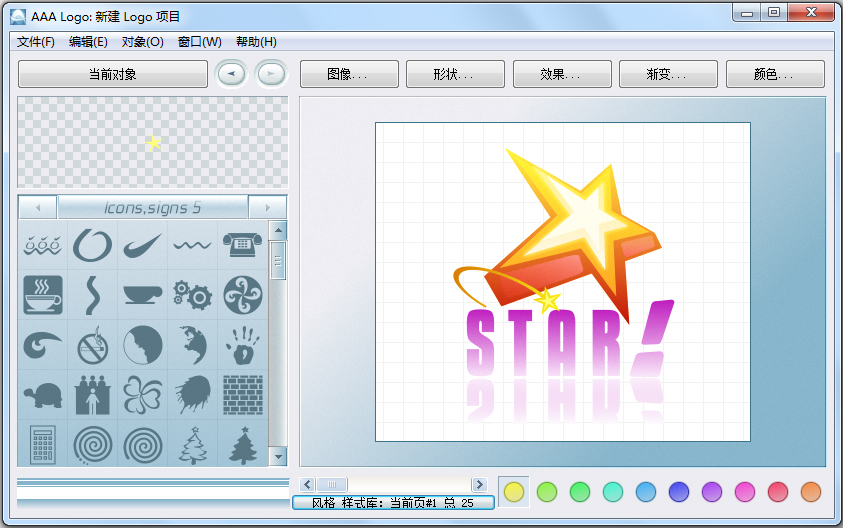Click the 效果... button

(x=561, y=74)
